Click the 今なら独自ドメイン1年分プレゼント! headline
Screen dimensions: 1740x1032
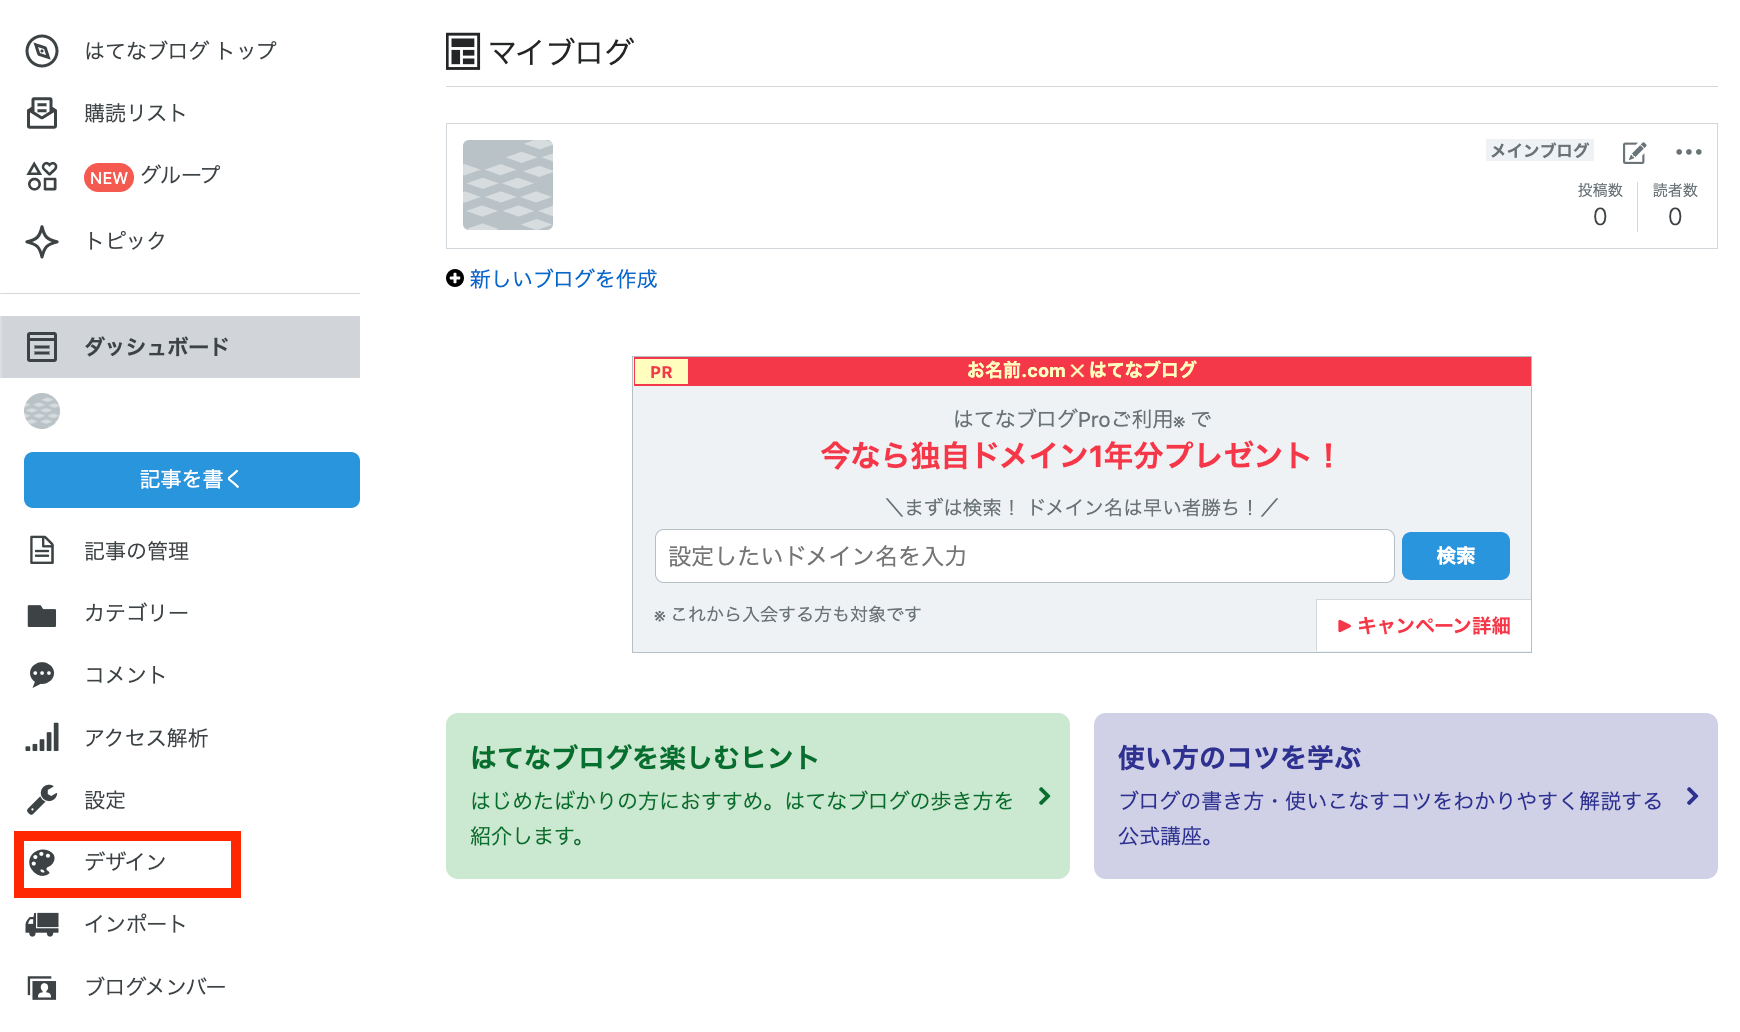tap(1079, 456)
